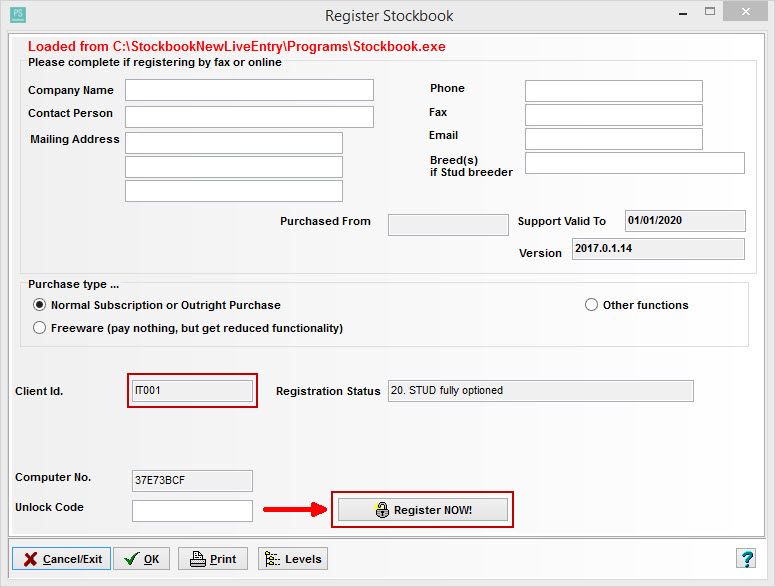Click the Computer No. field 37E73BCF

coord(192,481)
